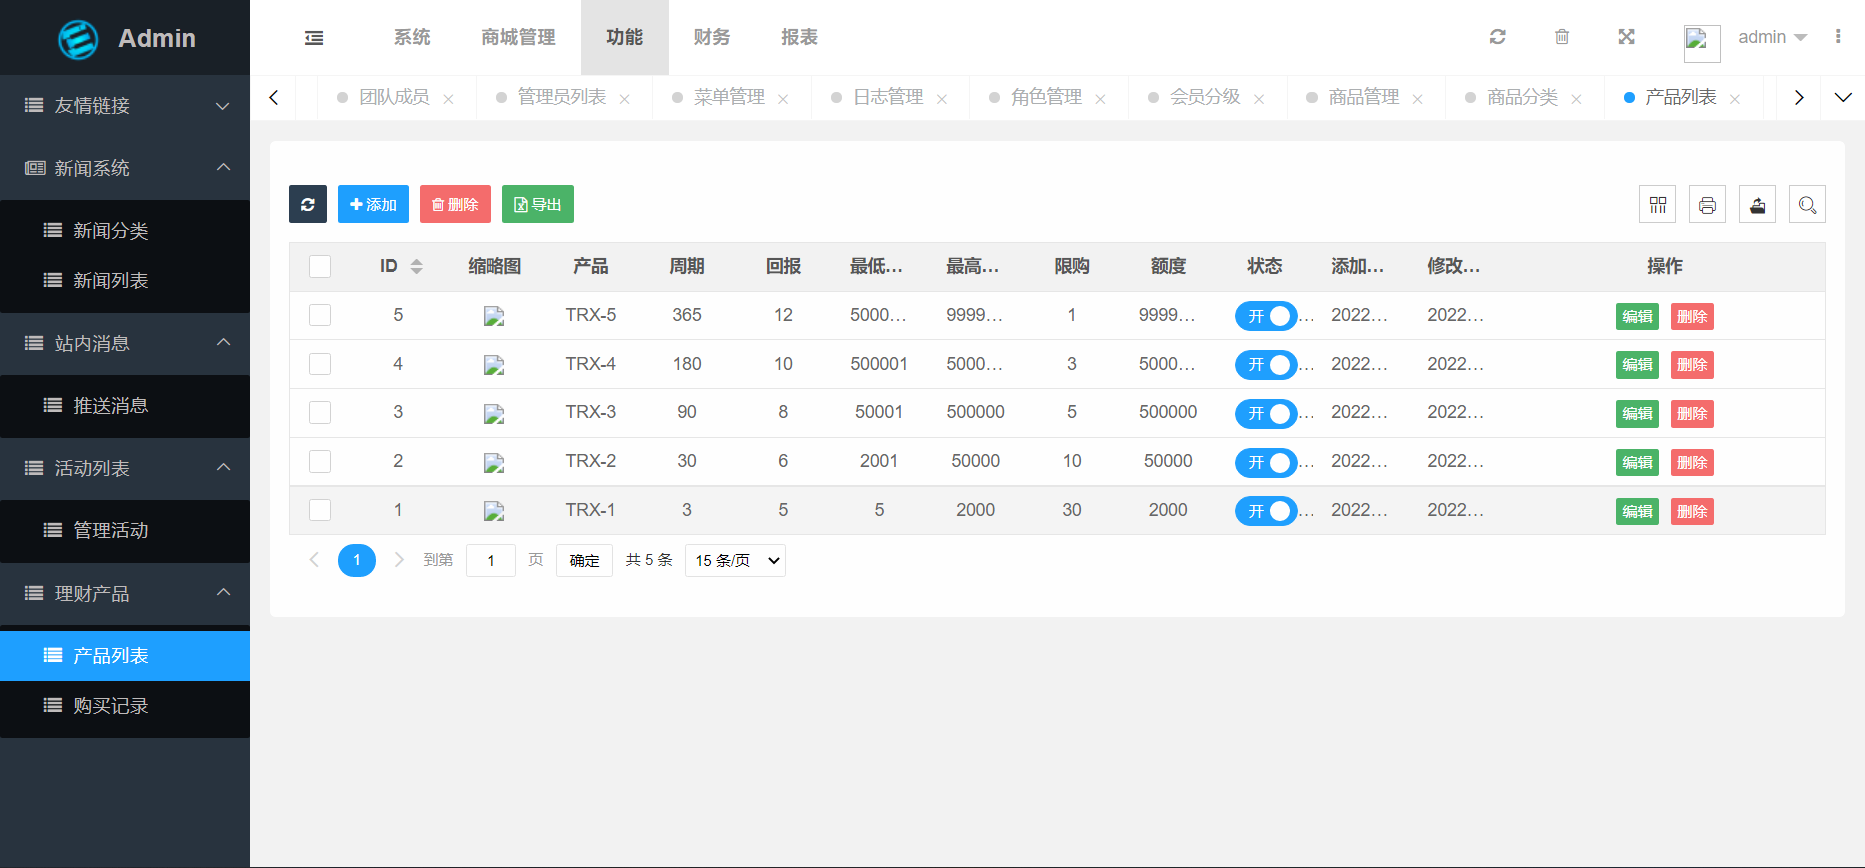Screen dimensions: 1865x868
Task: Open the column filter grid icon
Action: (1658, 205)
